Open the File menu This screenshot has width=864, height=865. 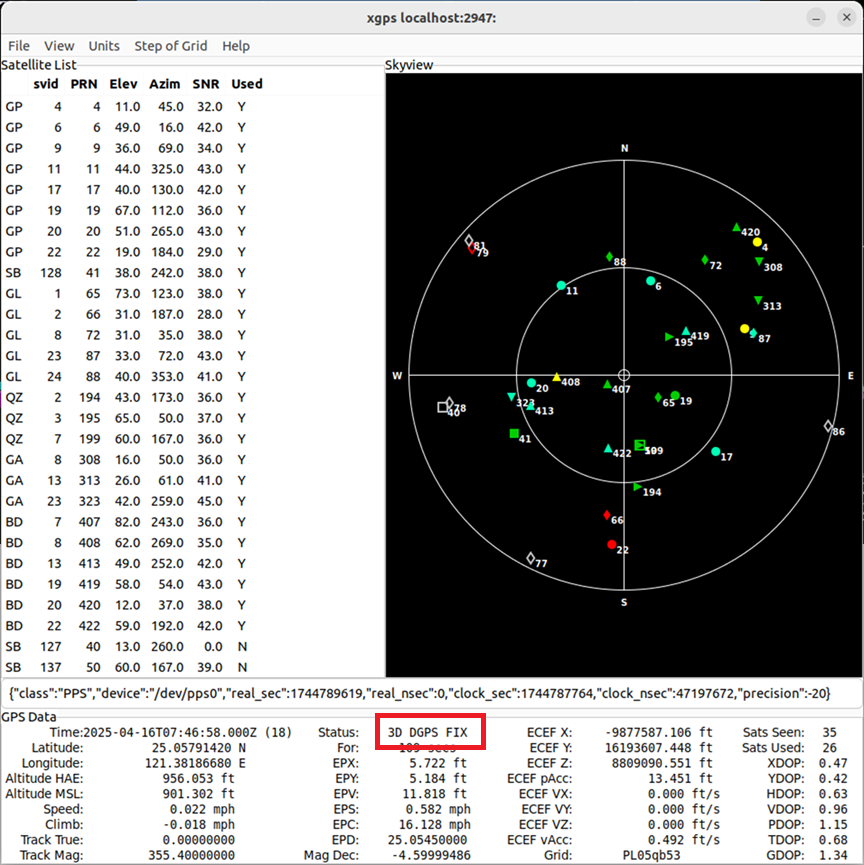[19, 46]
